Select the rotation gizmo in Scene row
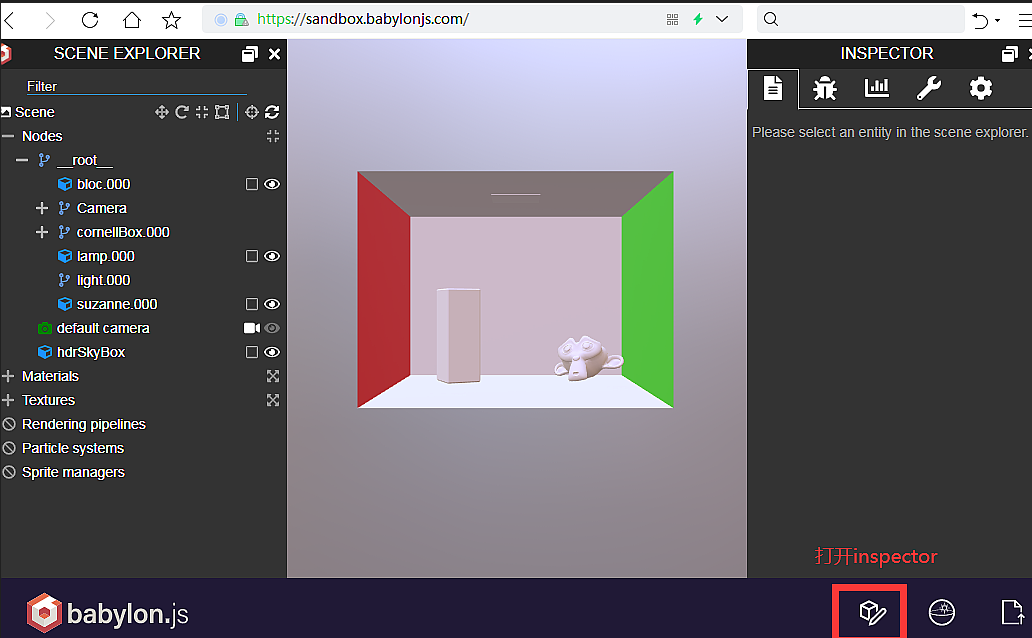 point(182,111)
